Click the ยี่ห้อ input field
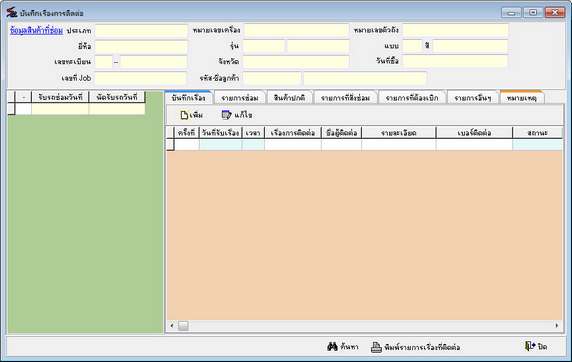The width and height of the screenshot is (572, 362). pyautogui.click(x=141, y=46)
